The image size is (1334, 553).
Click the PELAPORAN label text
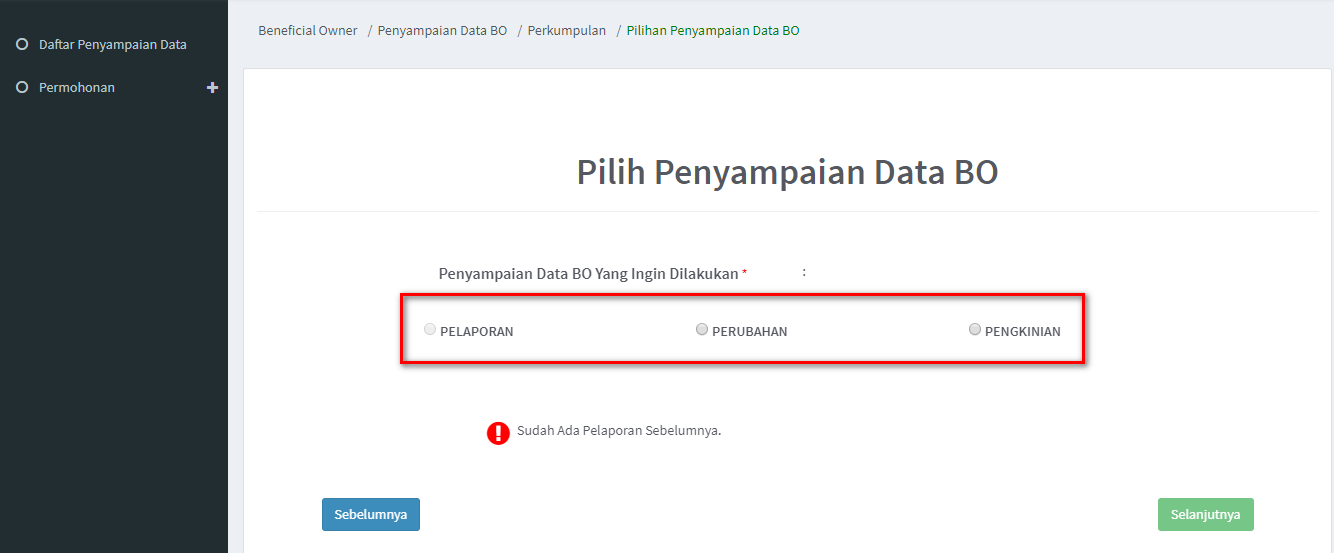pos(477,332)
